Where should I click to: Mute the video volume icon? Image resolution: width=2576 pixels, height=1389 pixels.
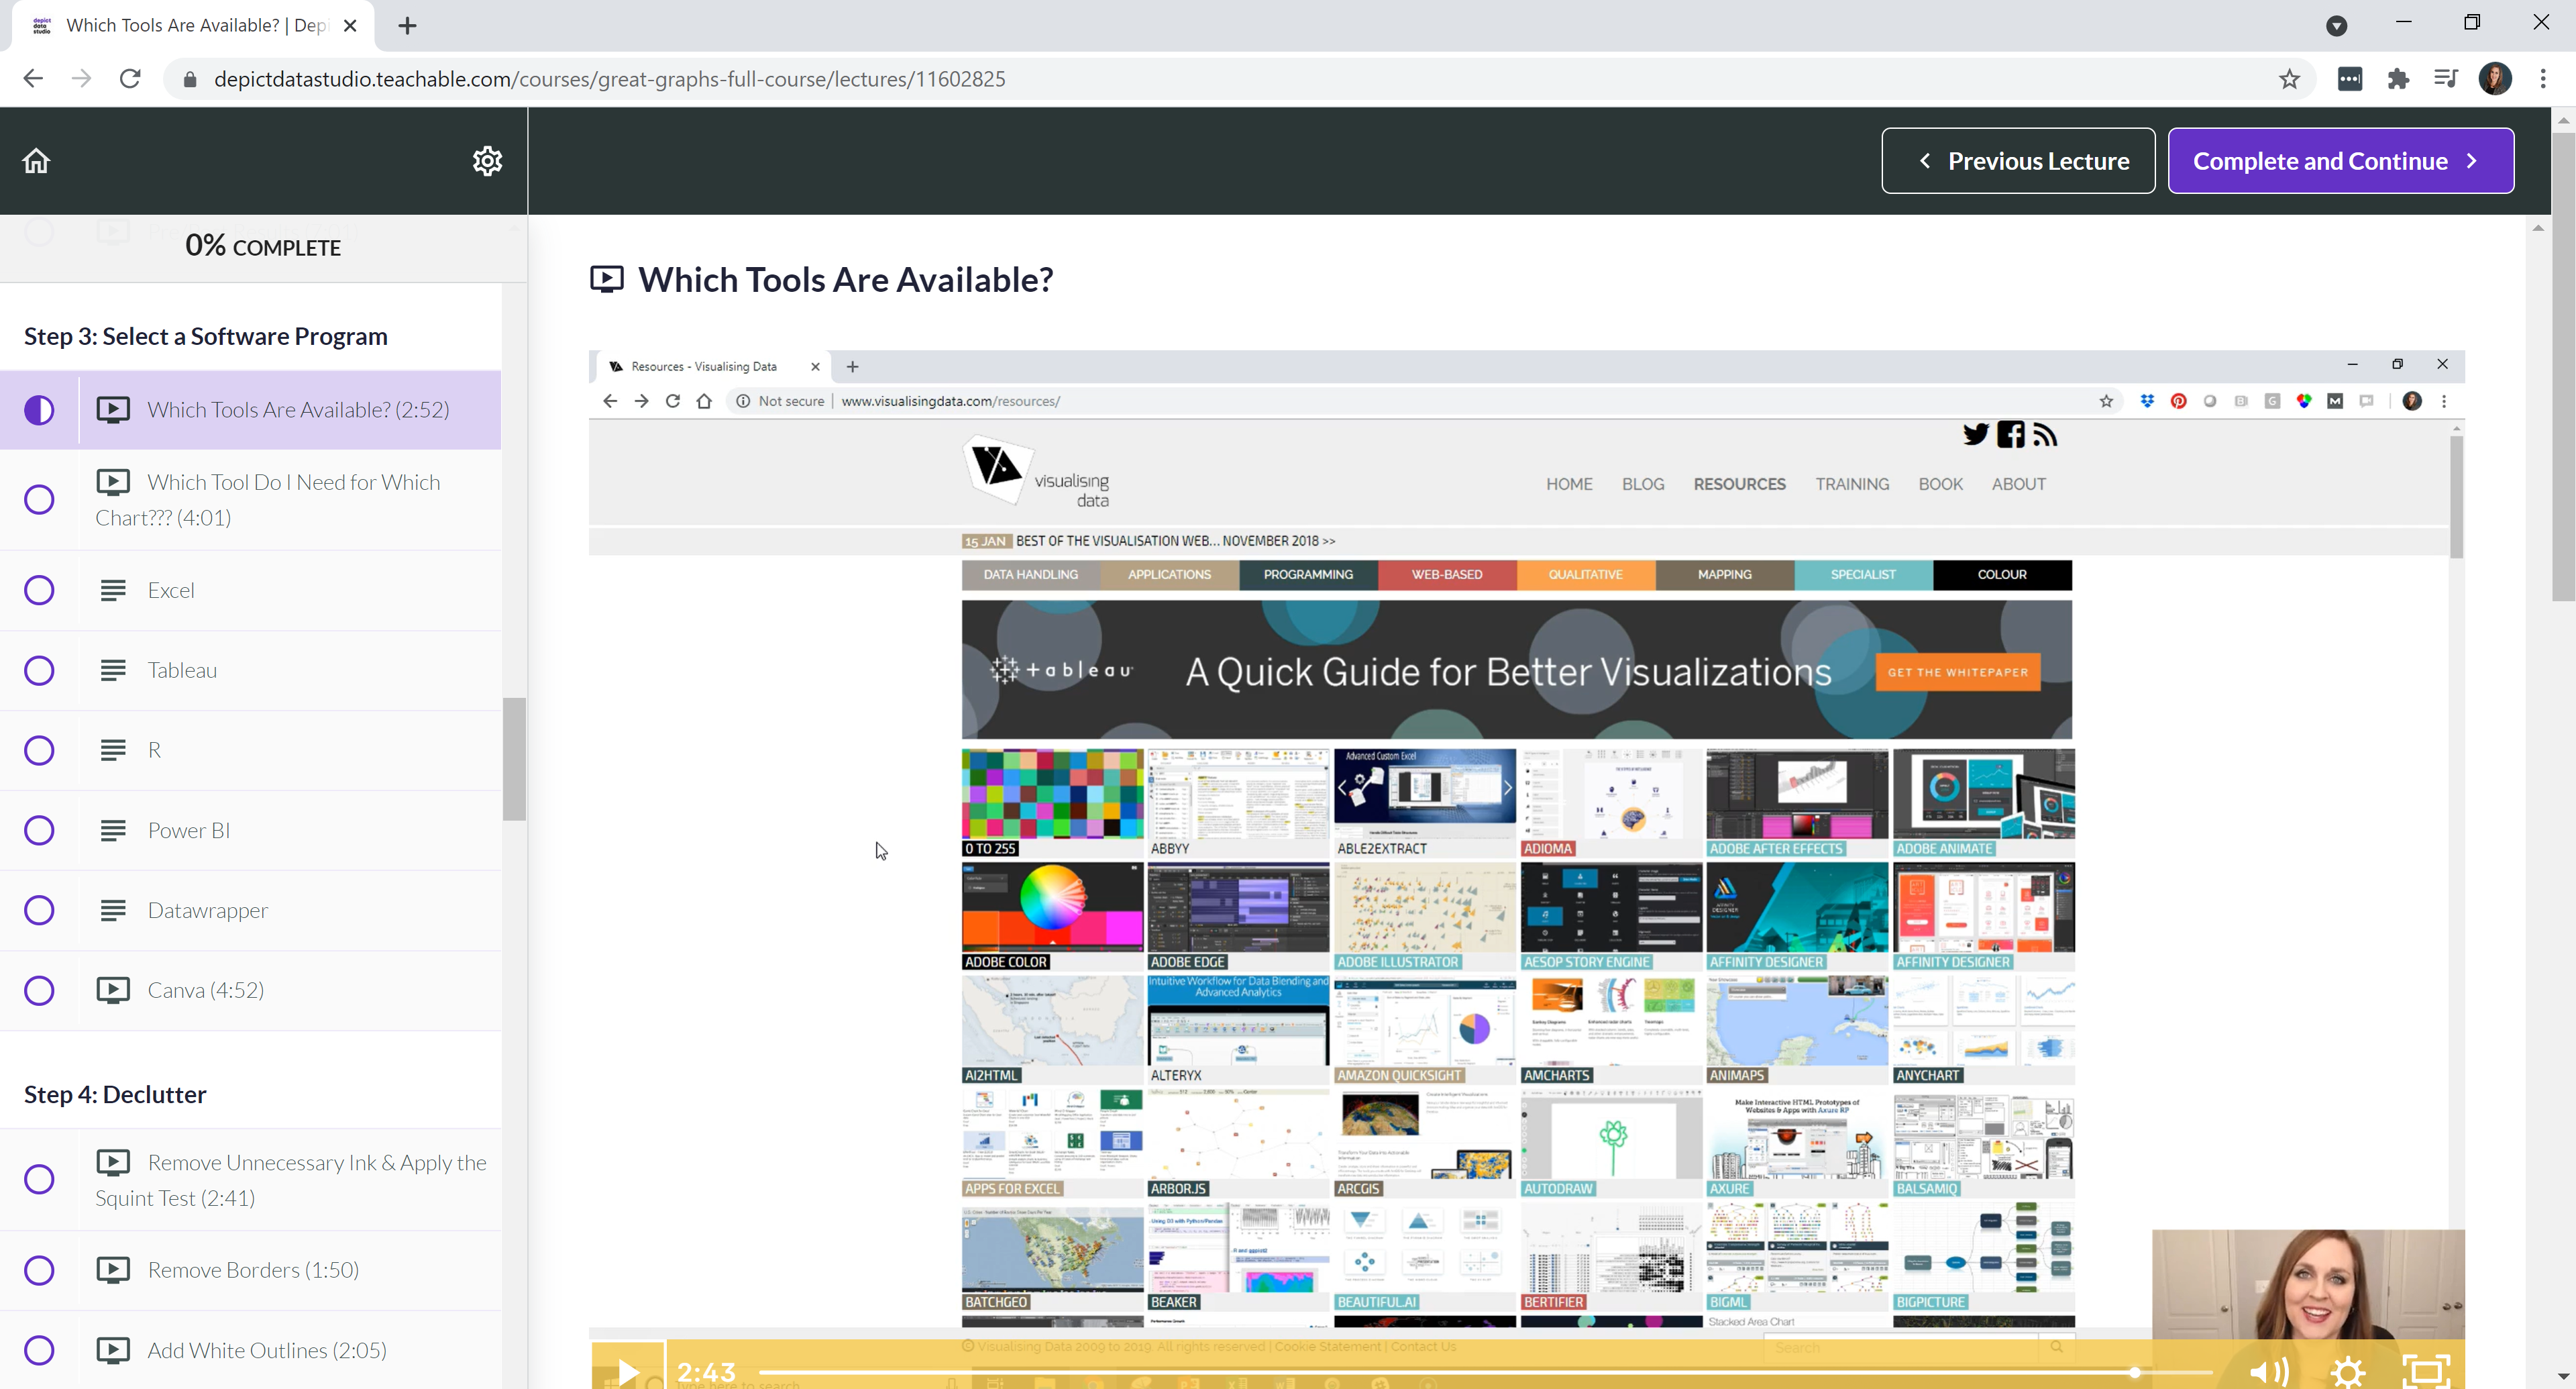tap(2269, 1371)
